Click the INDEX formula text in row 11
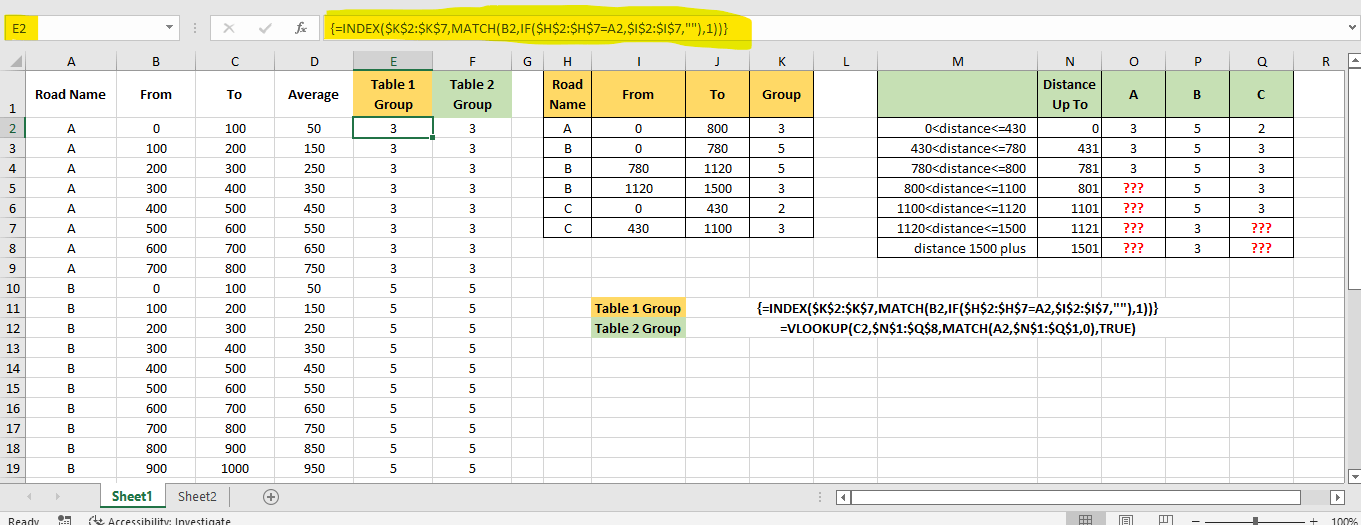The height and width of the screenshot is (525, 1361). [x=958, y=308]
